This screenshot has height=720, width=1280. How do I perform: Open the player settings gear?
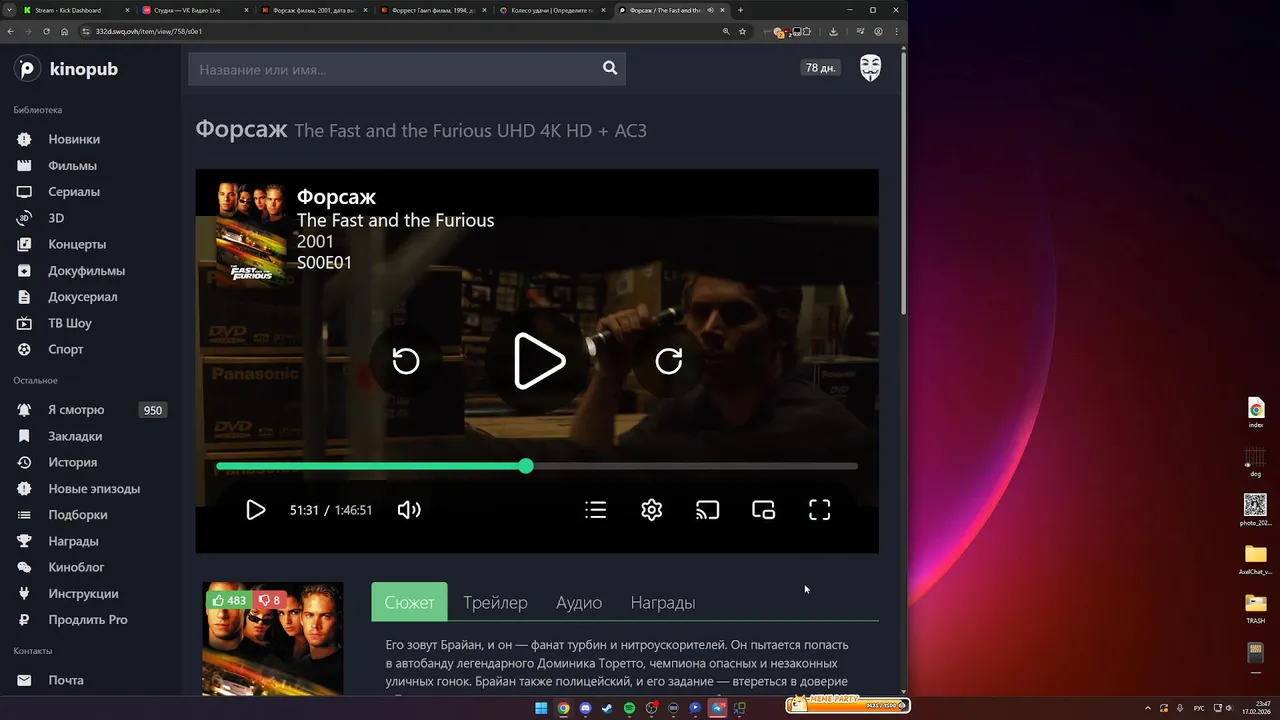[x=652, y=510]
